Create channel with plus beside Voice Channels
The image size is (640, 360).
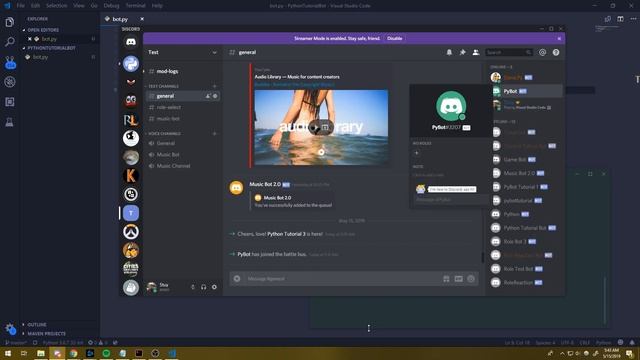[x=214, y=133]
